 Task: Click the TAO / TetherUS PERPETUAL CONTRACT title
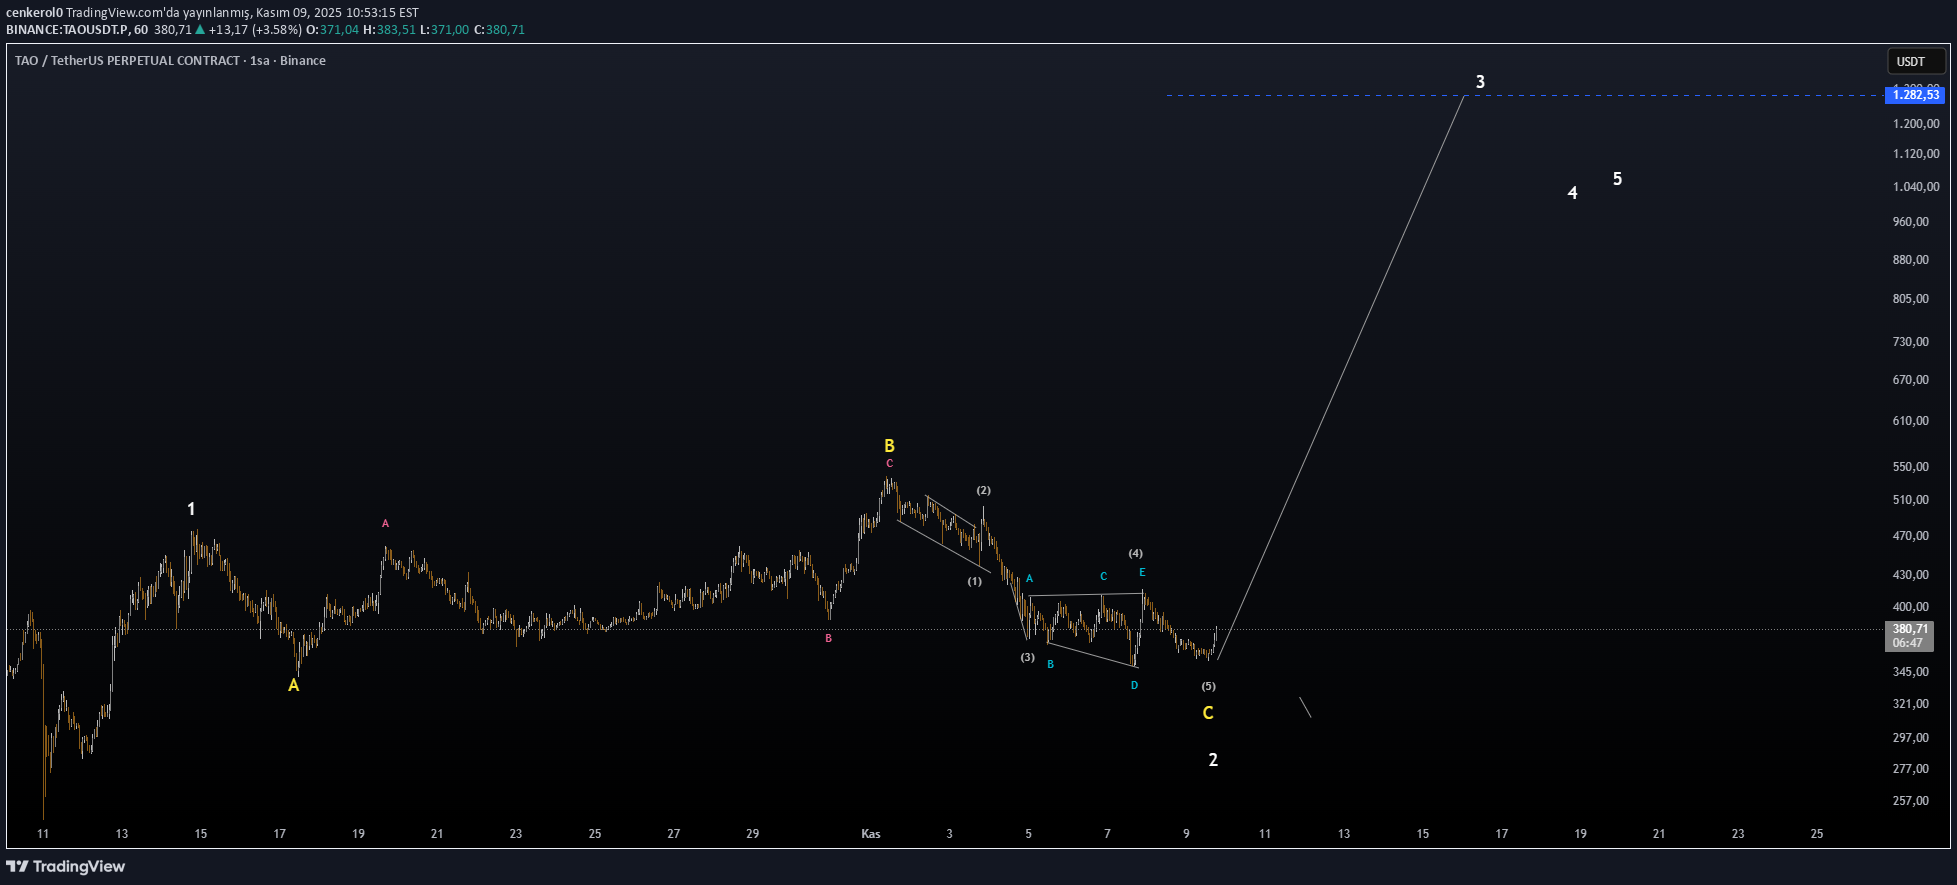click(x=127, y=61)
